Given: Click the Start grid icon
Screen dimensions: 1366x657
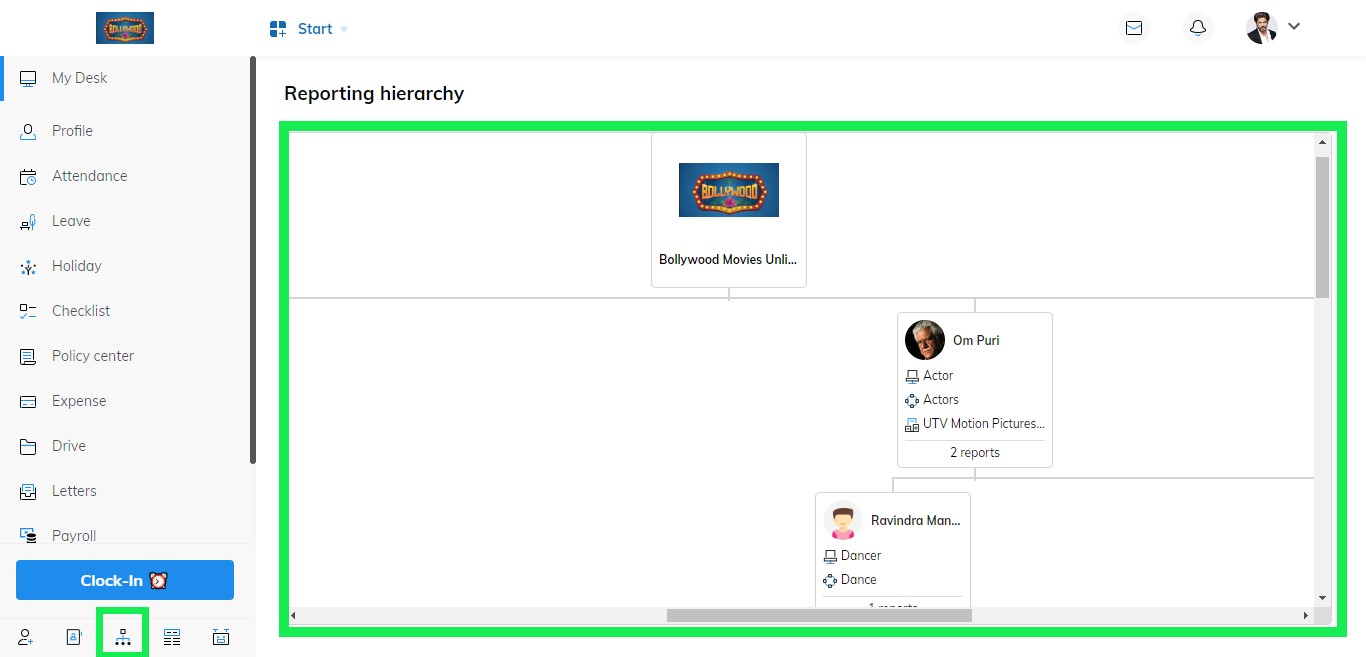Looking at the screenshot, I should [278, 29].
